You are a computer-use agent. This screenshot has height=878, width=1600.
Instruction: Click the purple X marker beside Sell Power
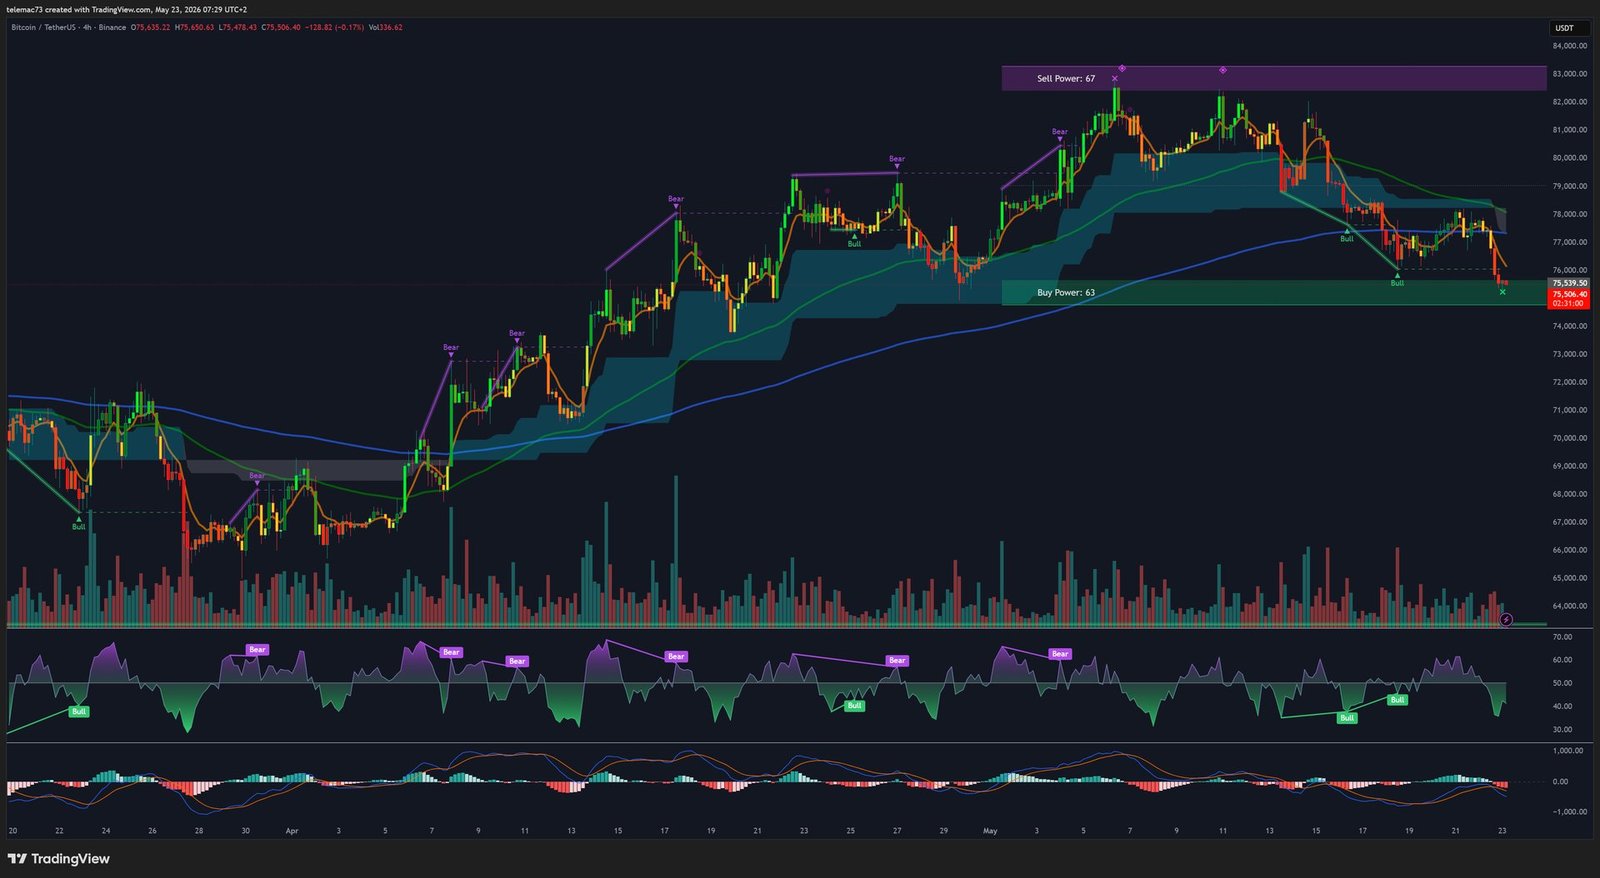1115,78
